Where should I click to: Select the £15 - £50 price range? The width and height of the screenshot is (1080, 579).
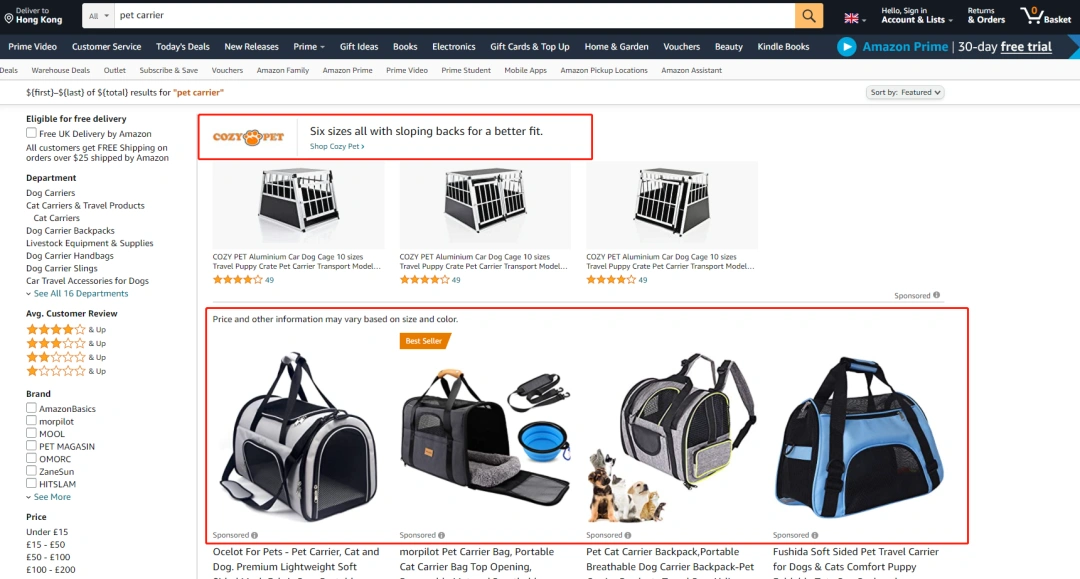tap(45, 545)
